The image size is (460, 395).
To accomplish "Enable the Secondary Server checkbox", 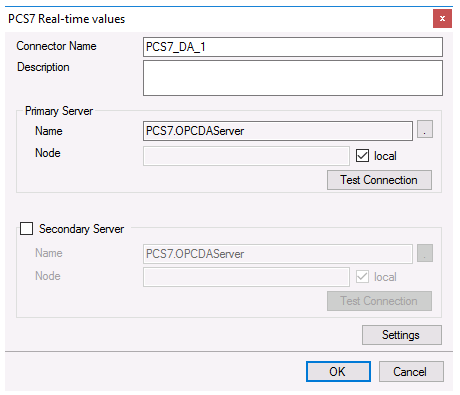I will tap(26, 229).
